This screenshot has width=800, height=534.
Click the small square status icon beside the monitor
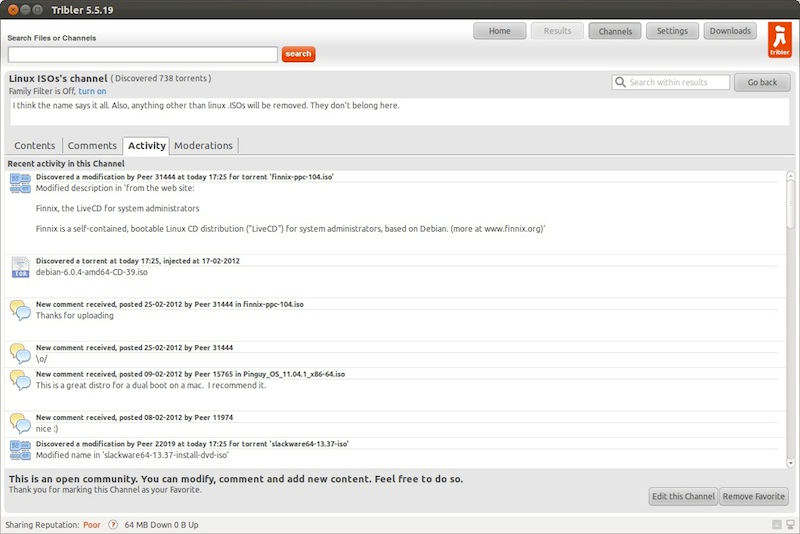pyautogui.click(x=777, y=524)
